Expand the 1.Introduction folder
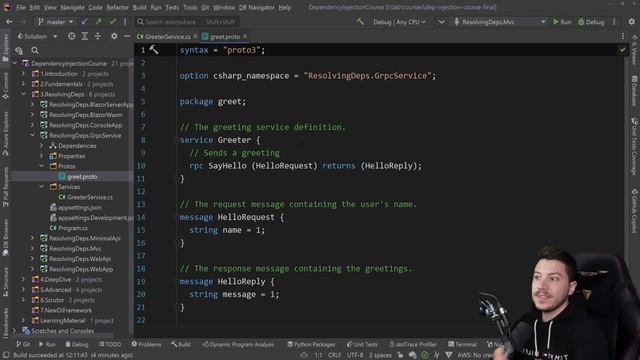 (23, 73)
